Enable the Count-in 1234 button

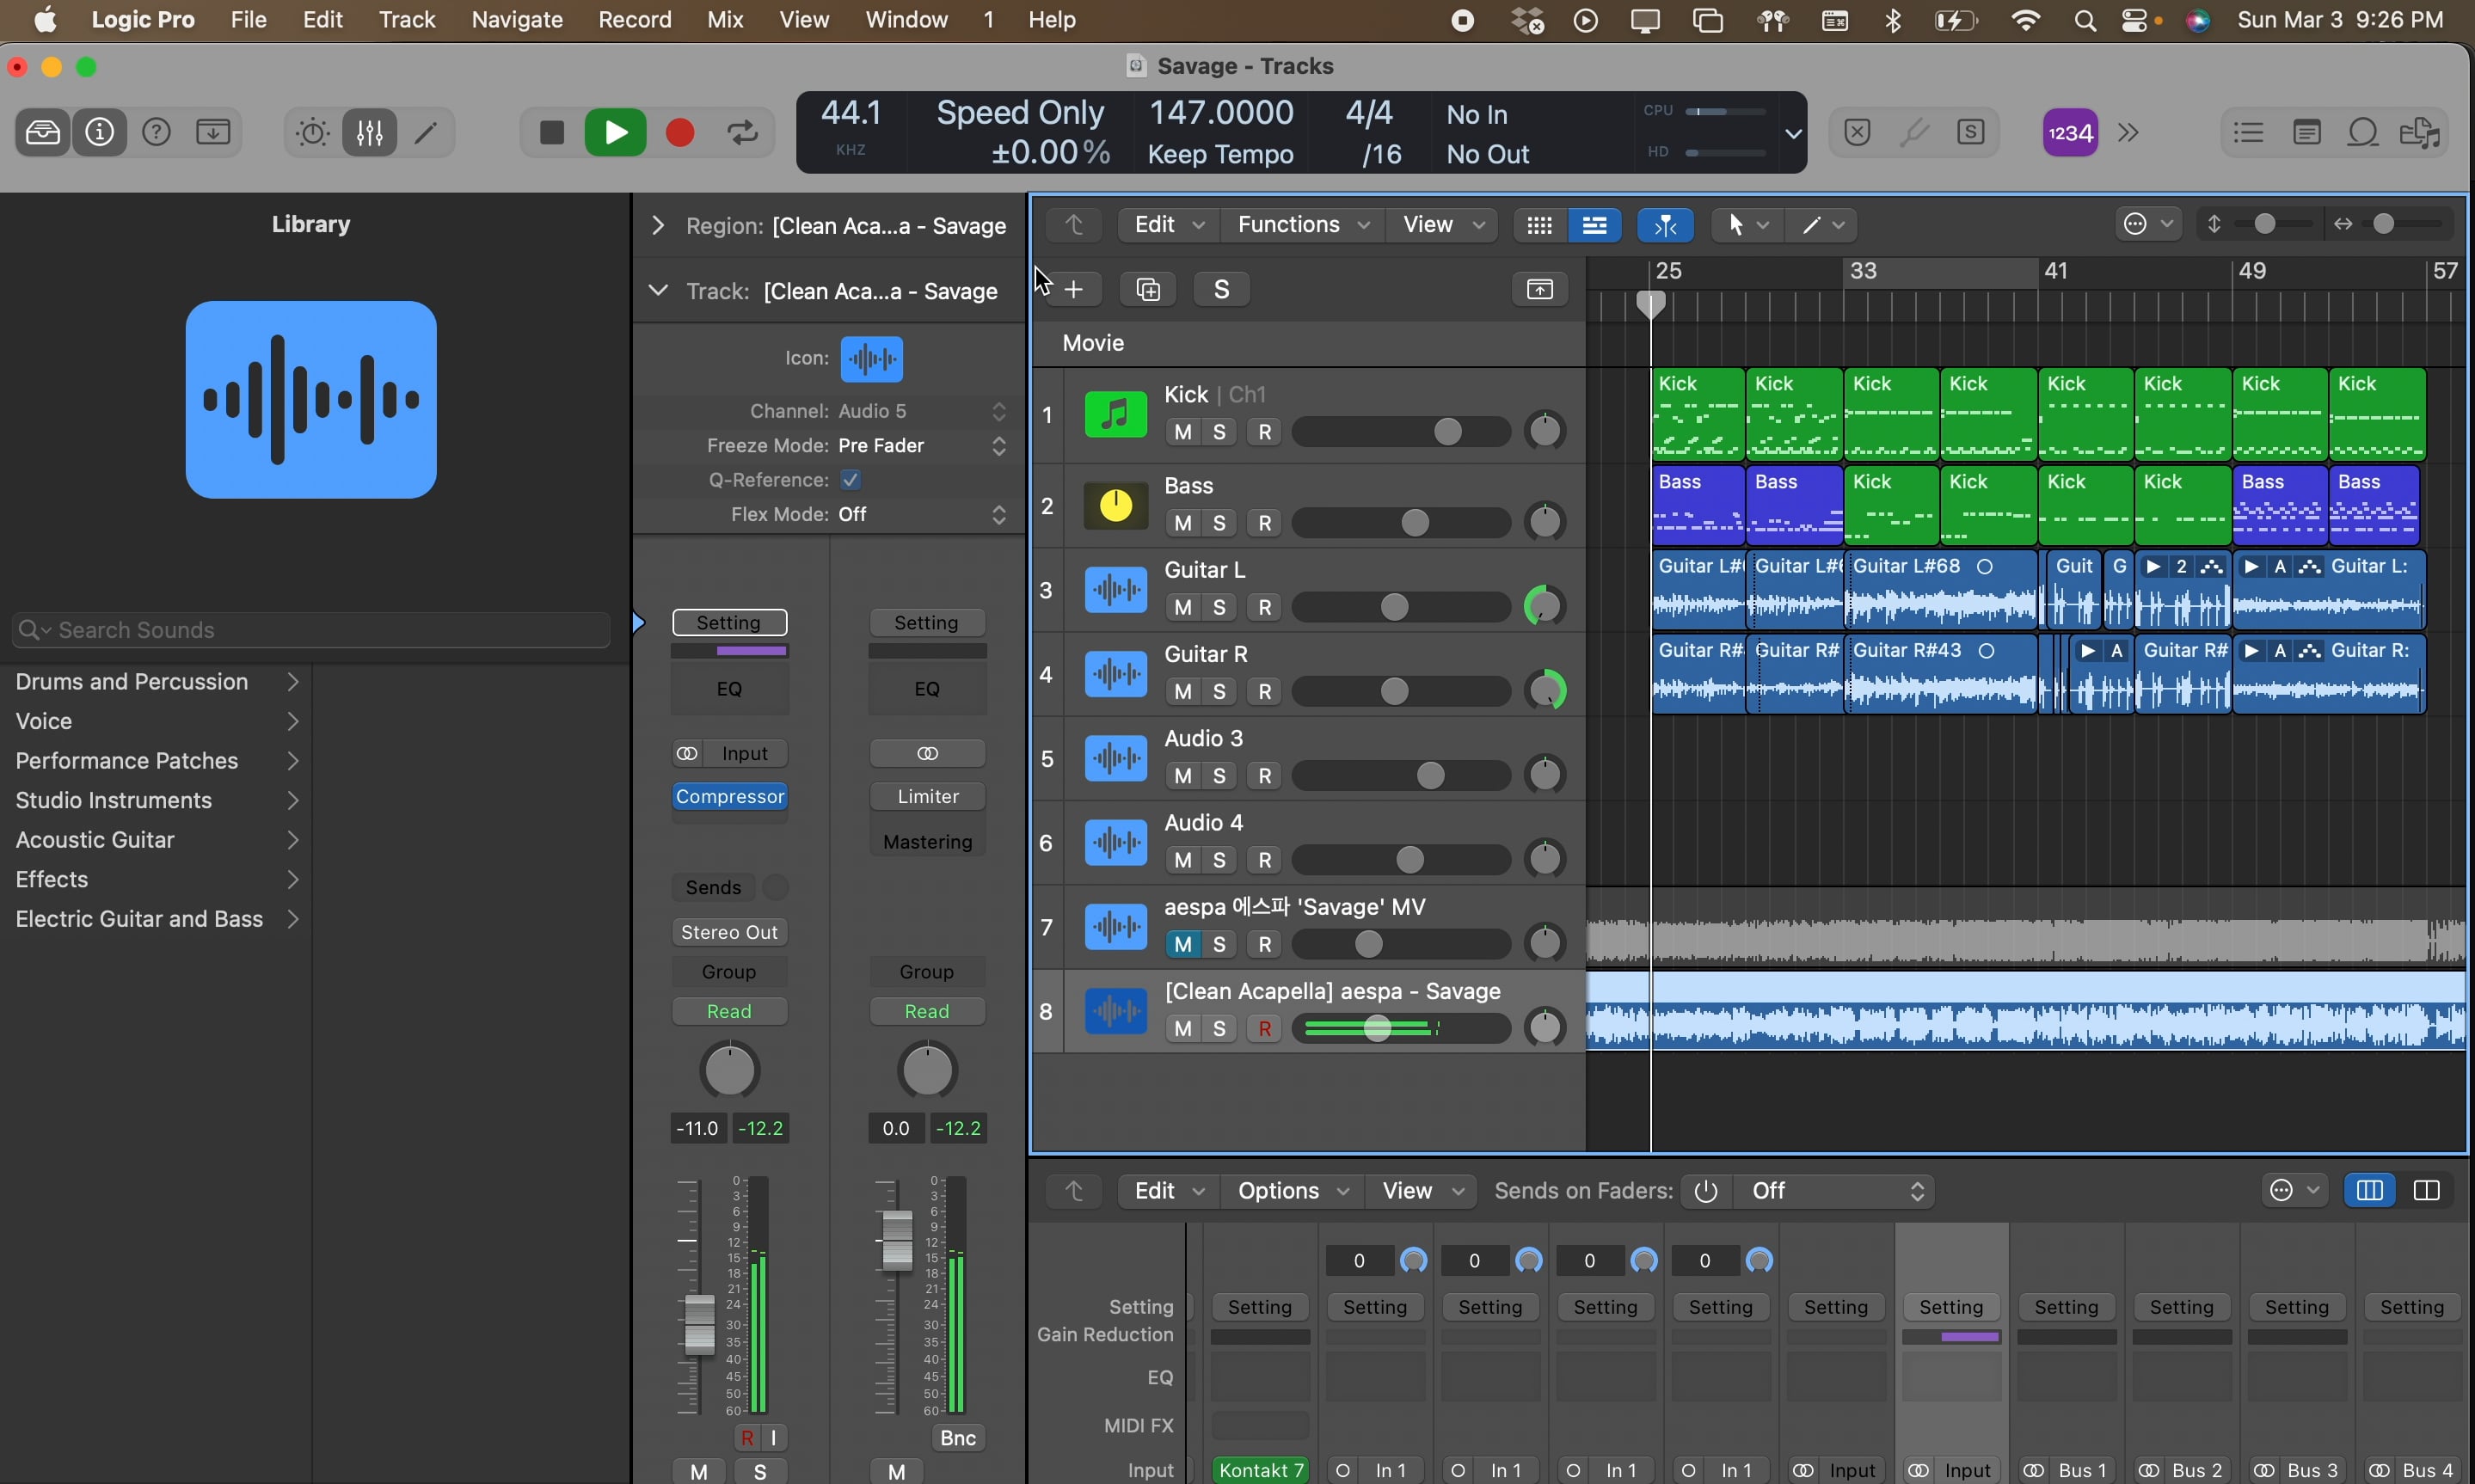[2069, 133]
